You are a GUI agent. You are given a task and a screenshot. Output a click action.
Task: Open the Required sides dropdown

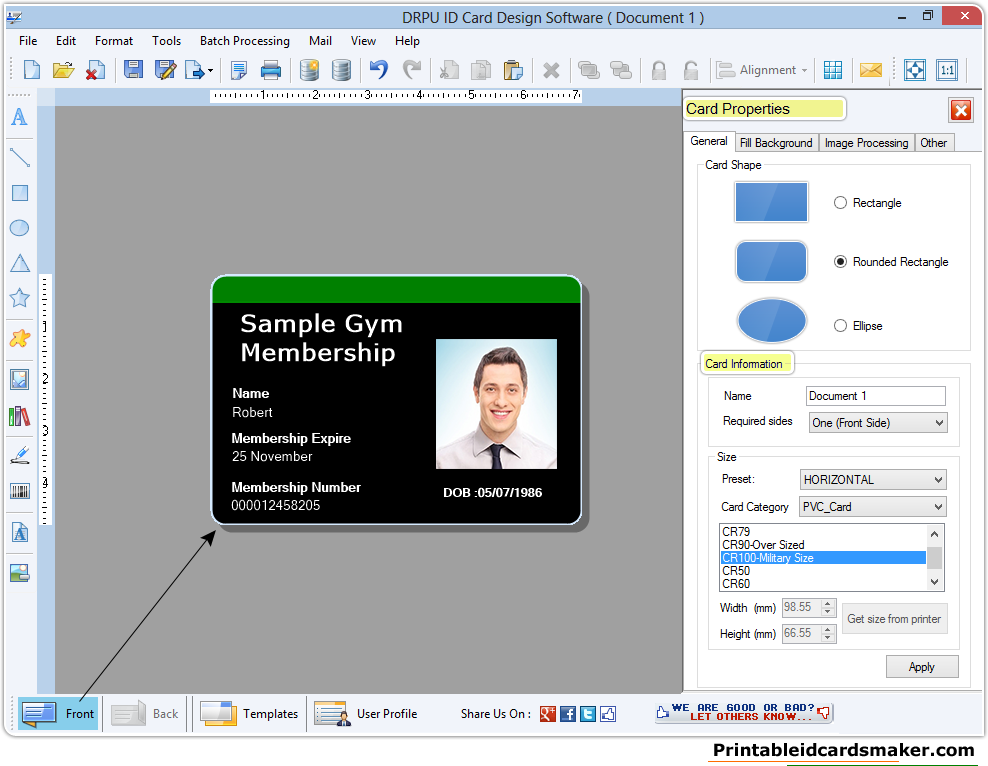(x=878, y=423)
